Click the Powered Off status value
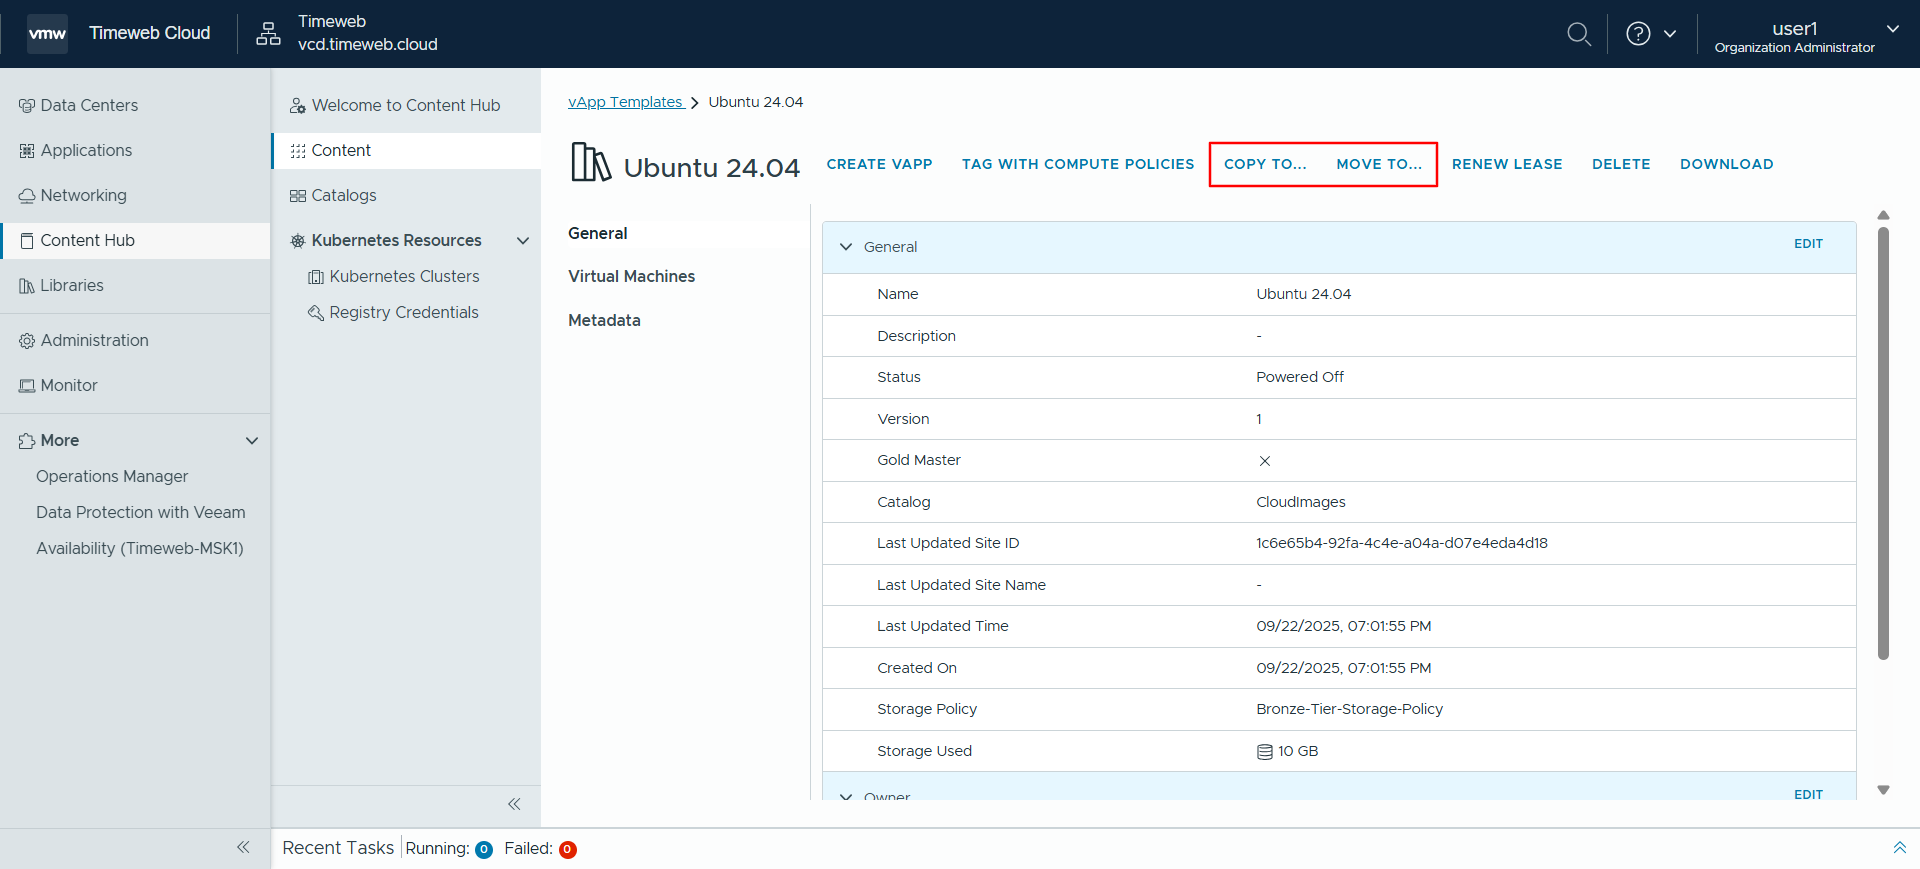This screenshot has height=869, width=1920. pyautogui.click(x=1300, y=377)
